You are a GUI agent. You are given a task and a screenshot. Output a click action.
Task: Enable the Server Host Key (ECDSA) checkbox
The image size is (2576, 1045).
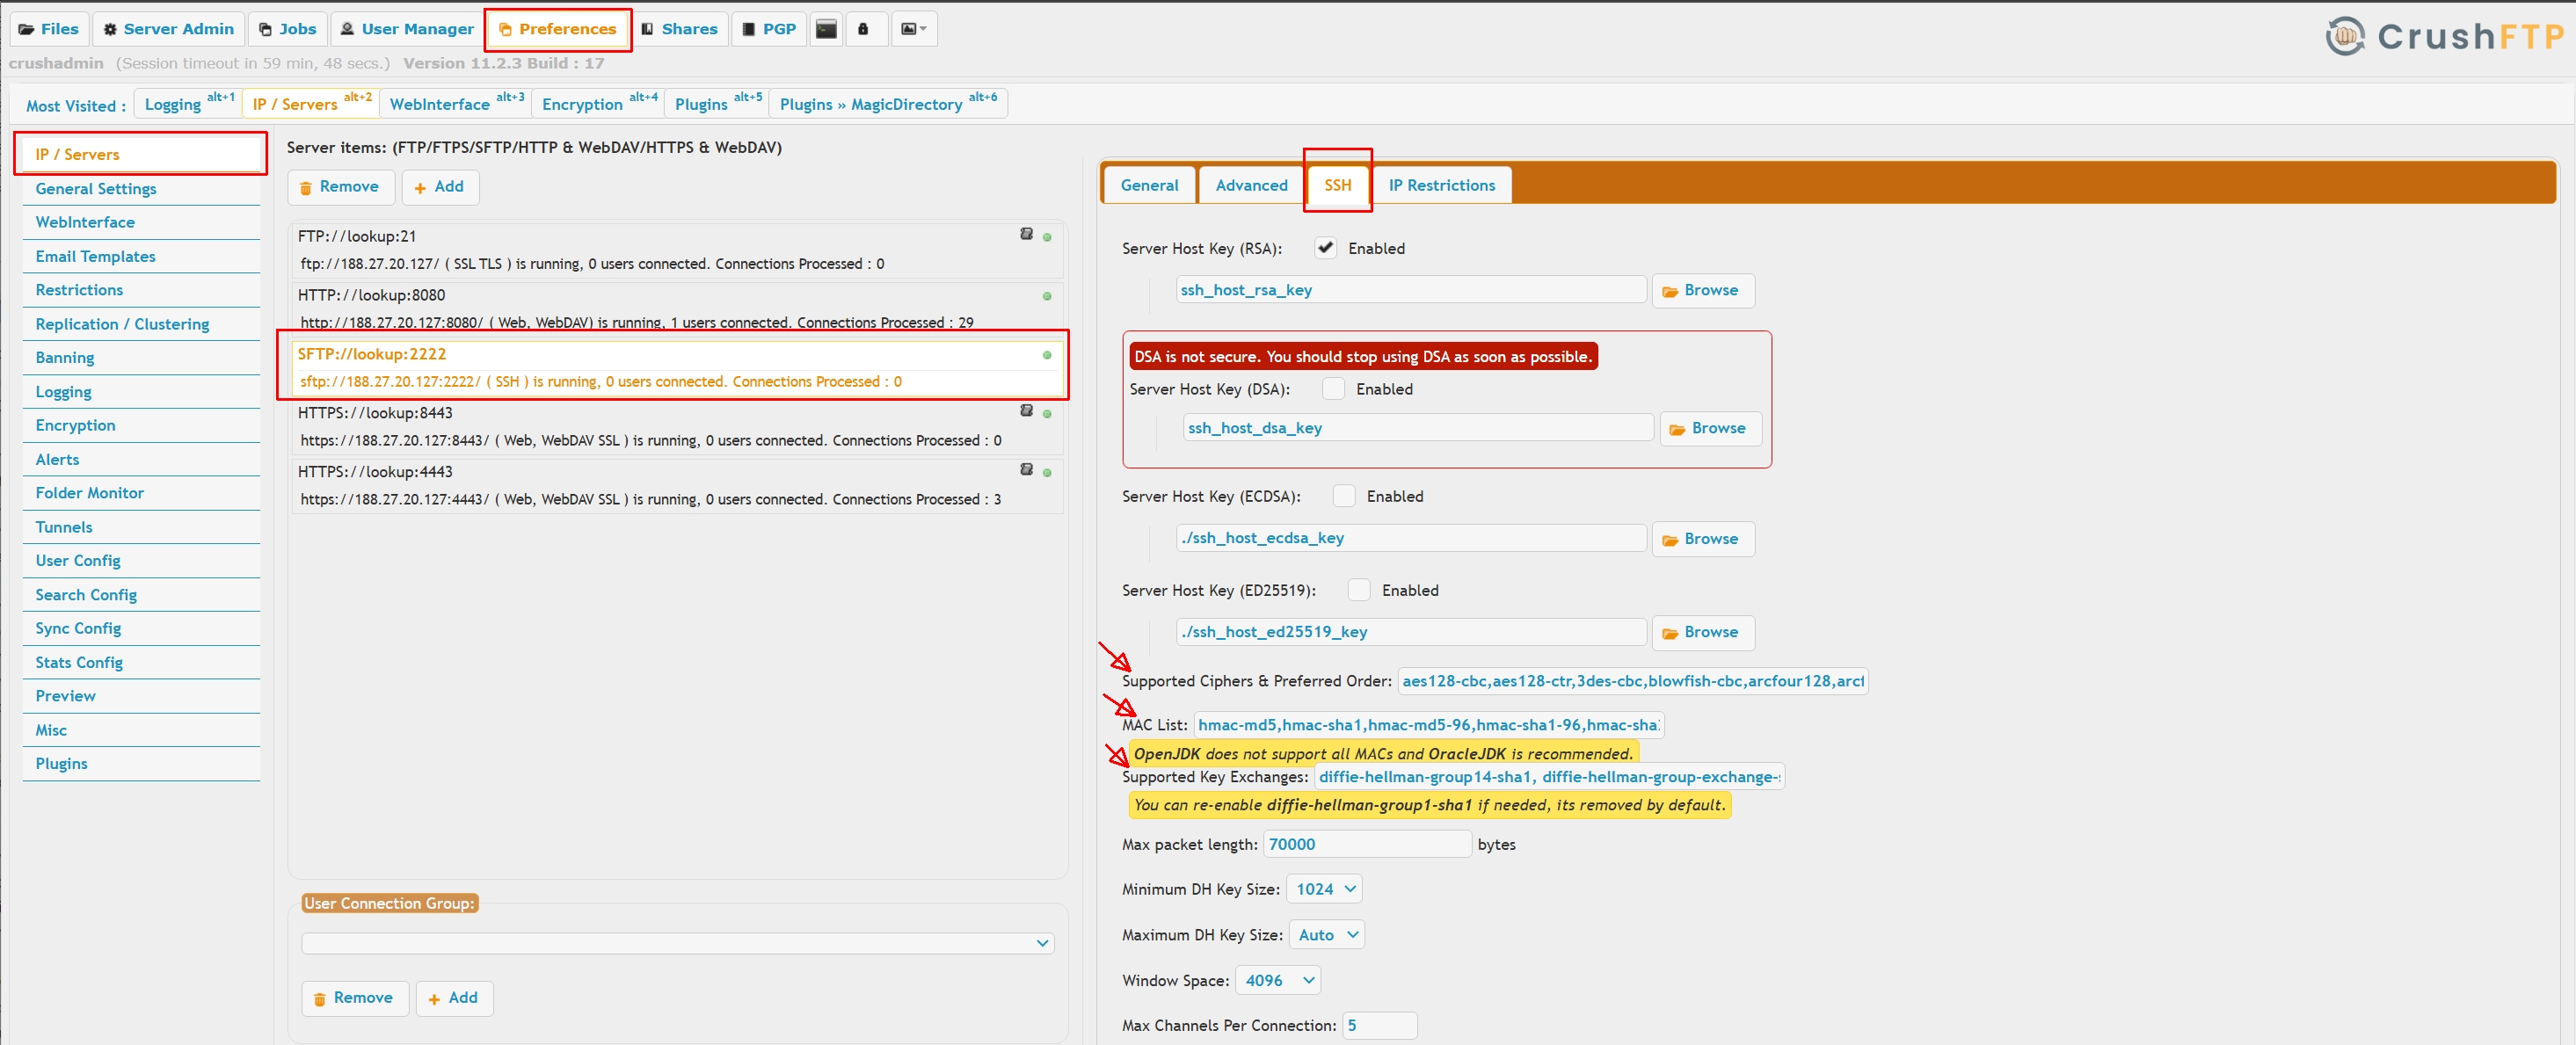[x=1344, y=496]
